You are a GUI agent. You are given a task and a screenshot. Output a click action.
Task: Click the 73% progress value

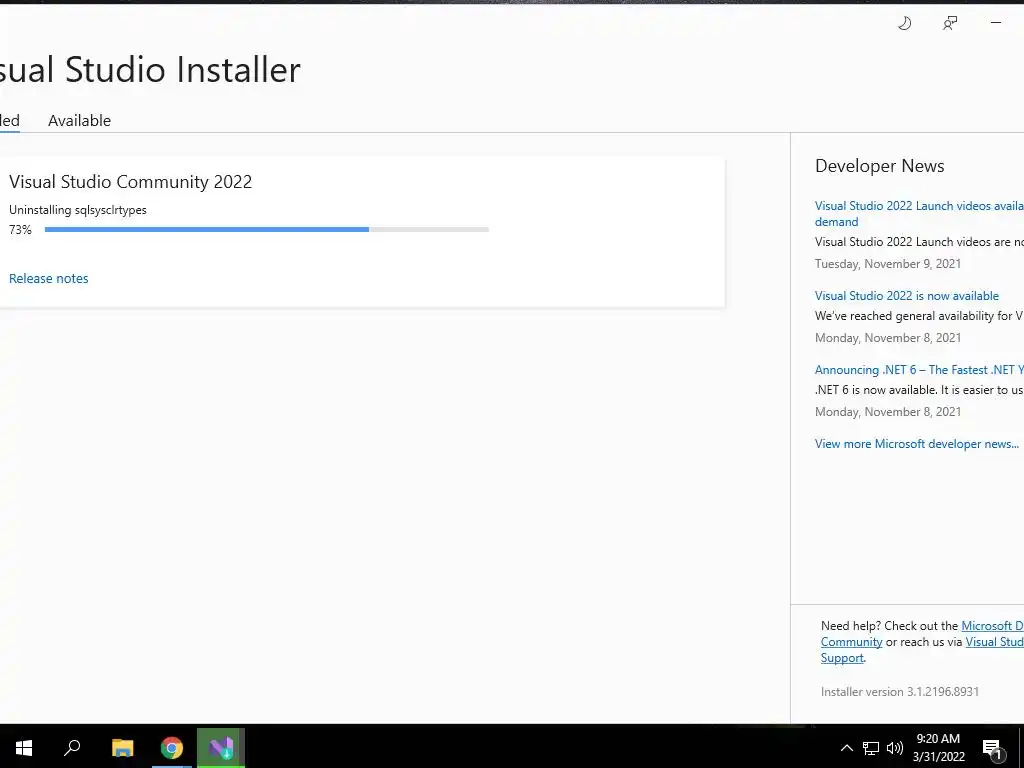click(20, 229)
